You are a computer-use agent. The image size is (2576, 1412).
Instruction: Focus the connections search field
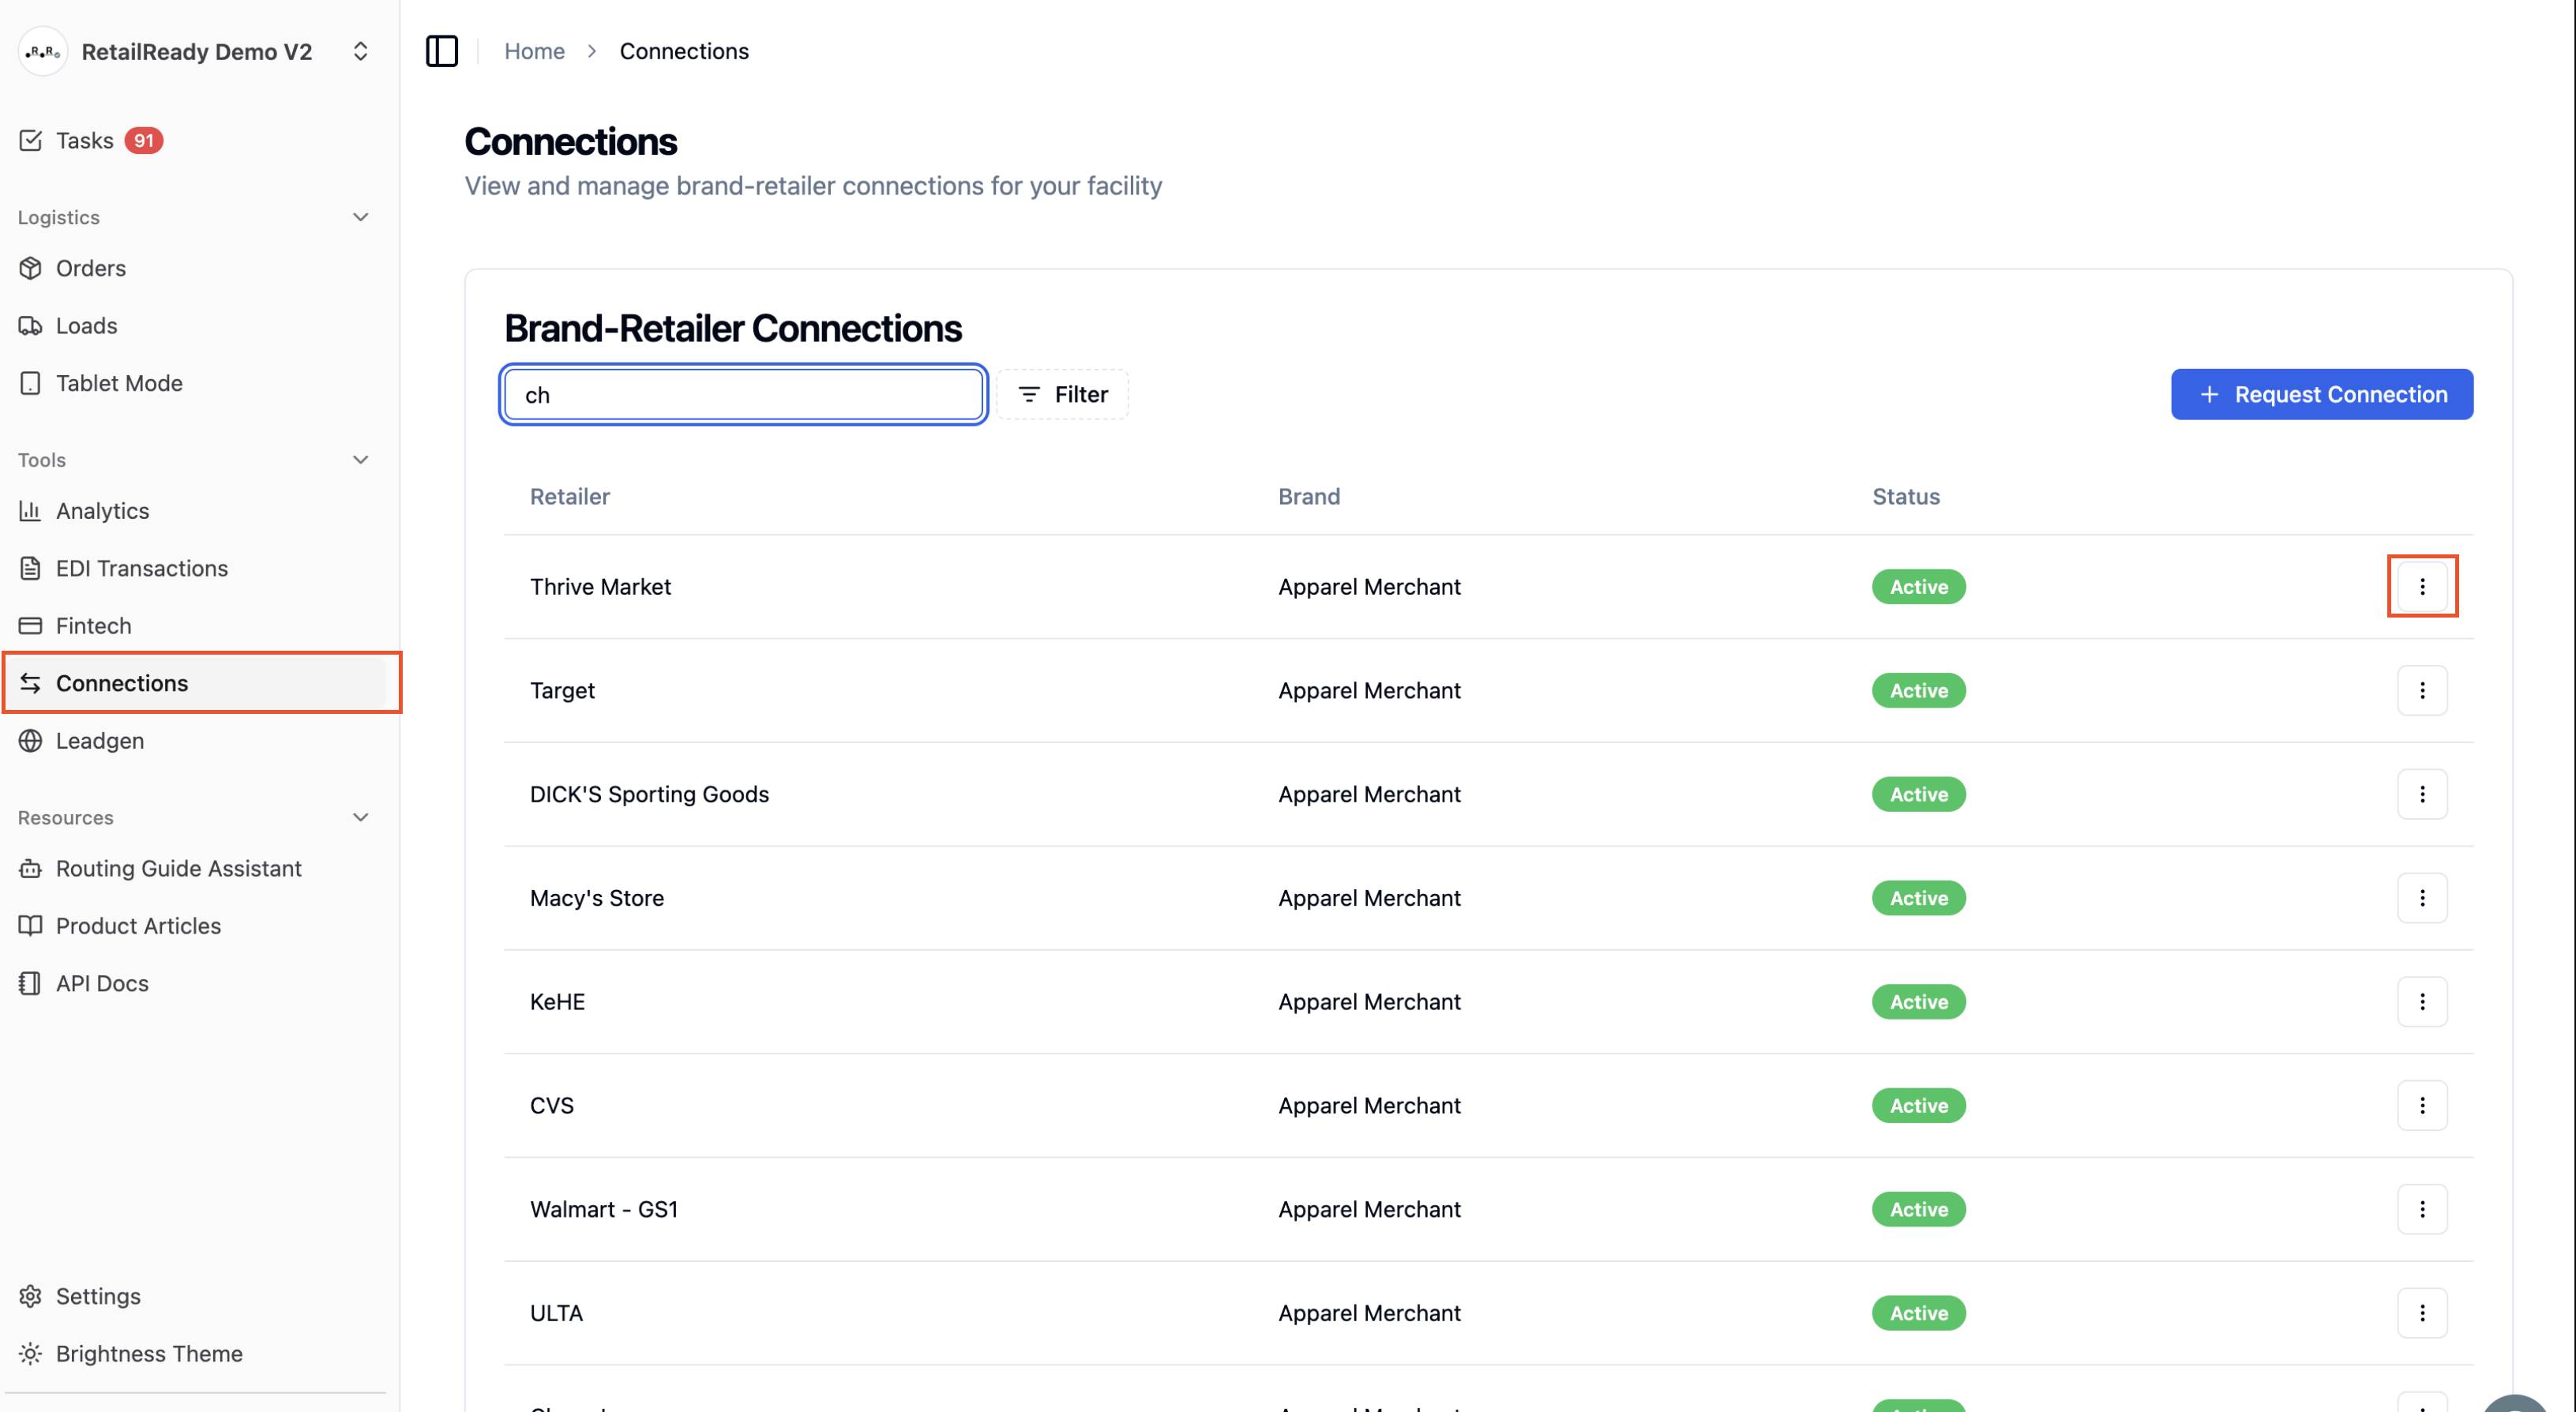(x=743, y=394)
